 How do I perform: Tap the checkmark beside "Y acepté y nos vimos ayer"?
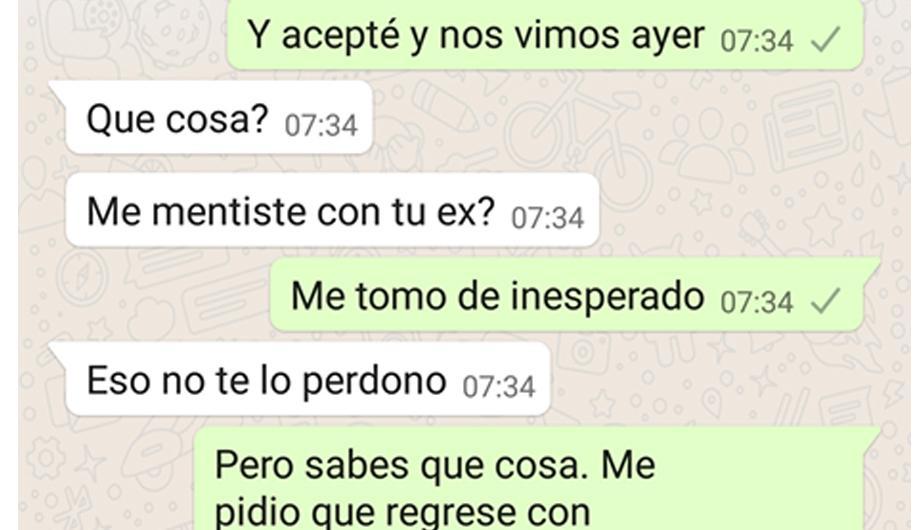[x=825, y=40]
